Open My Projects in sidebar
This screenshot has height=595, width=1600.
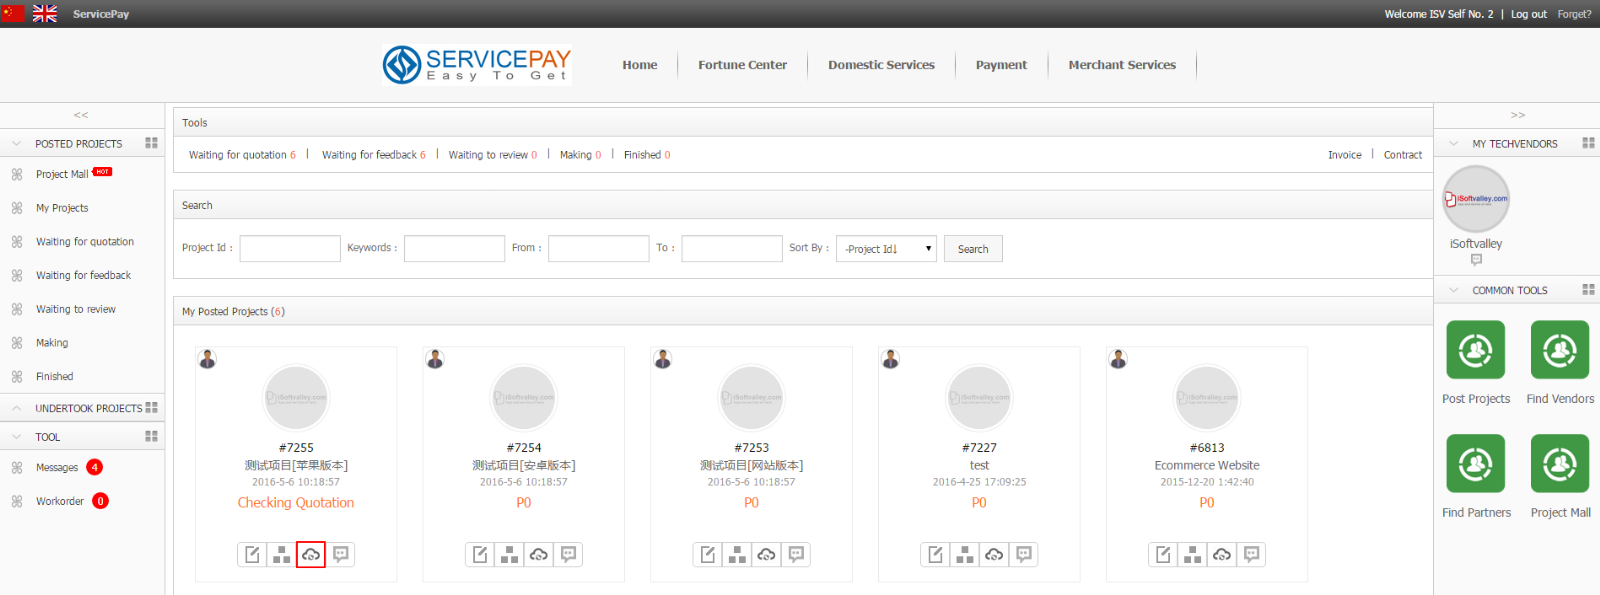62,208
